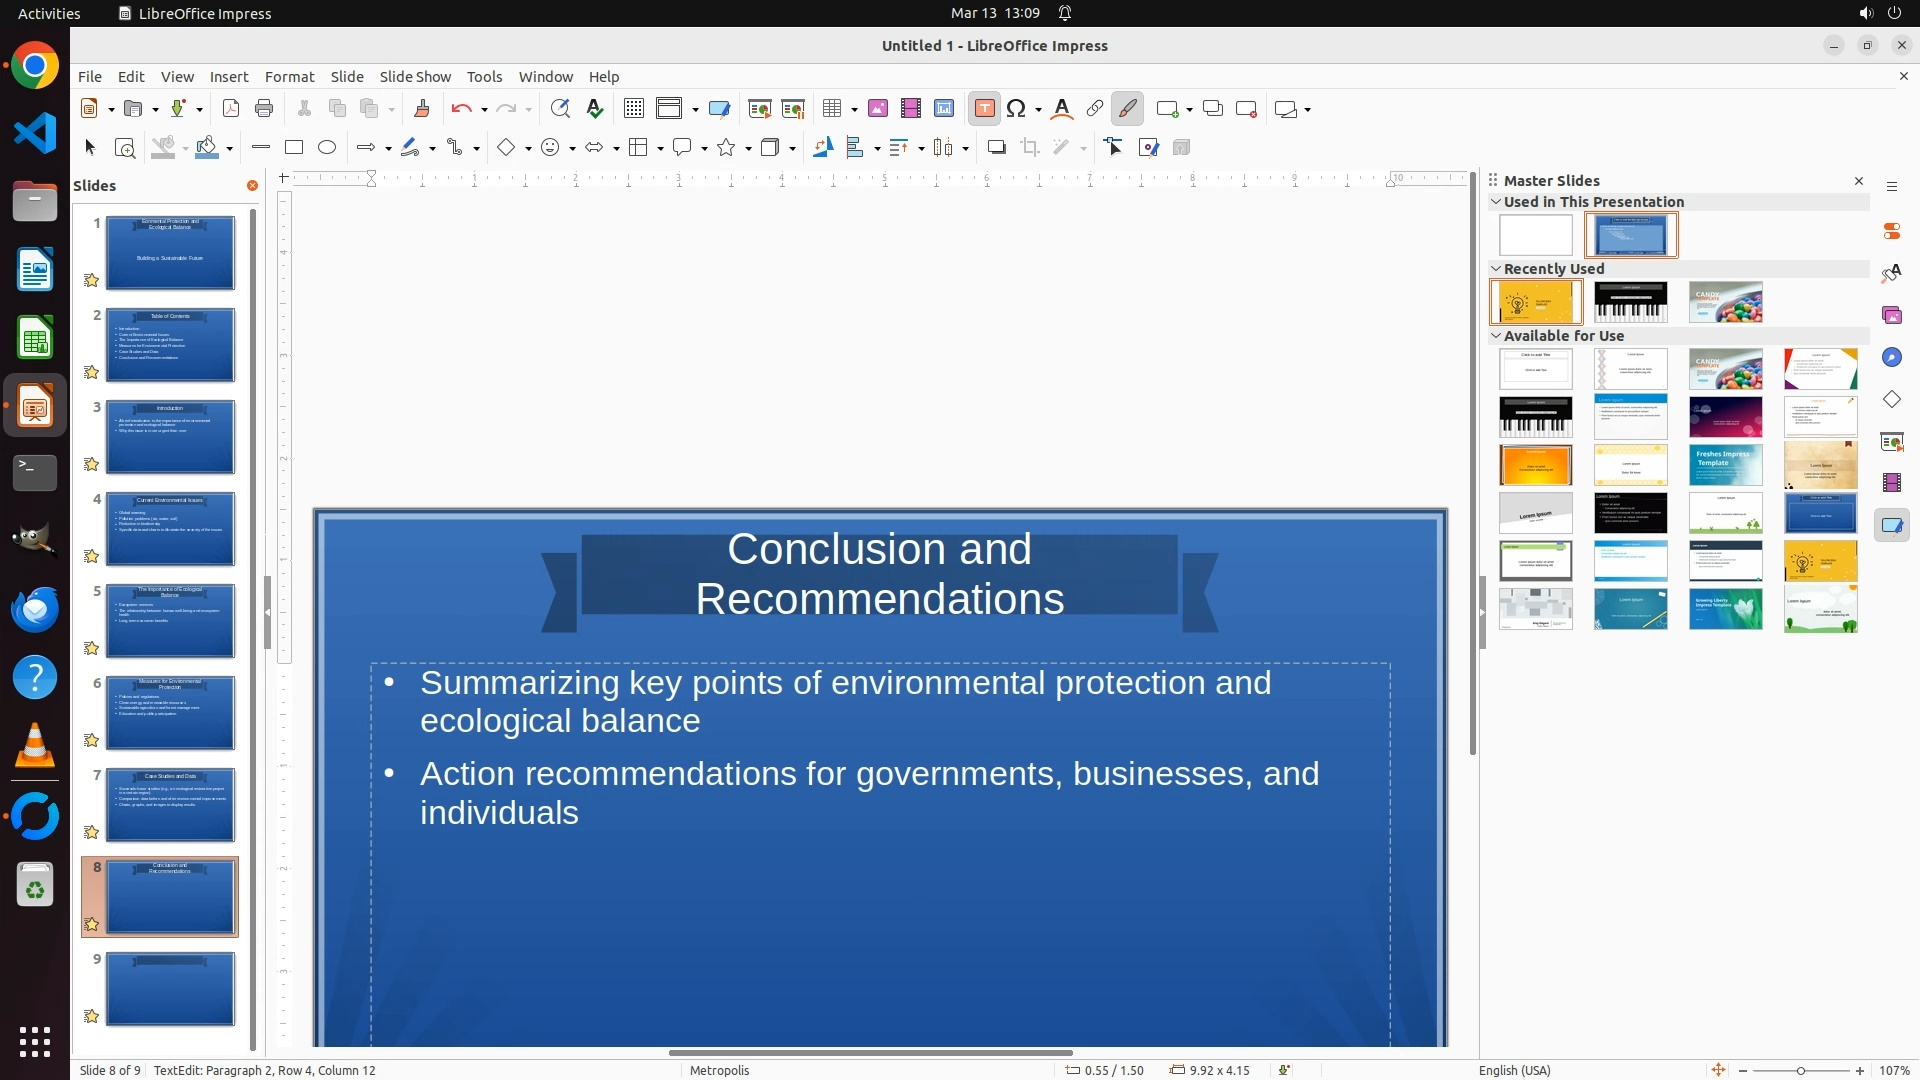Click the Insert Table icon
This screenshot has width=1920, height=1080.
(832, 109)
